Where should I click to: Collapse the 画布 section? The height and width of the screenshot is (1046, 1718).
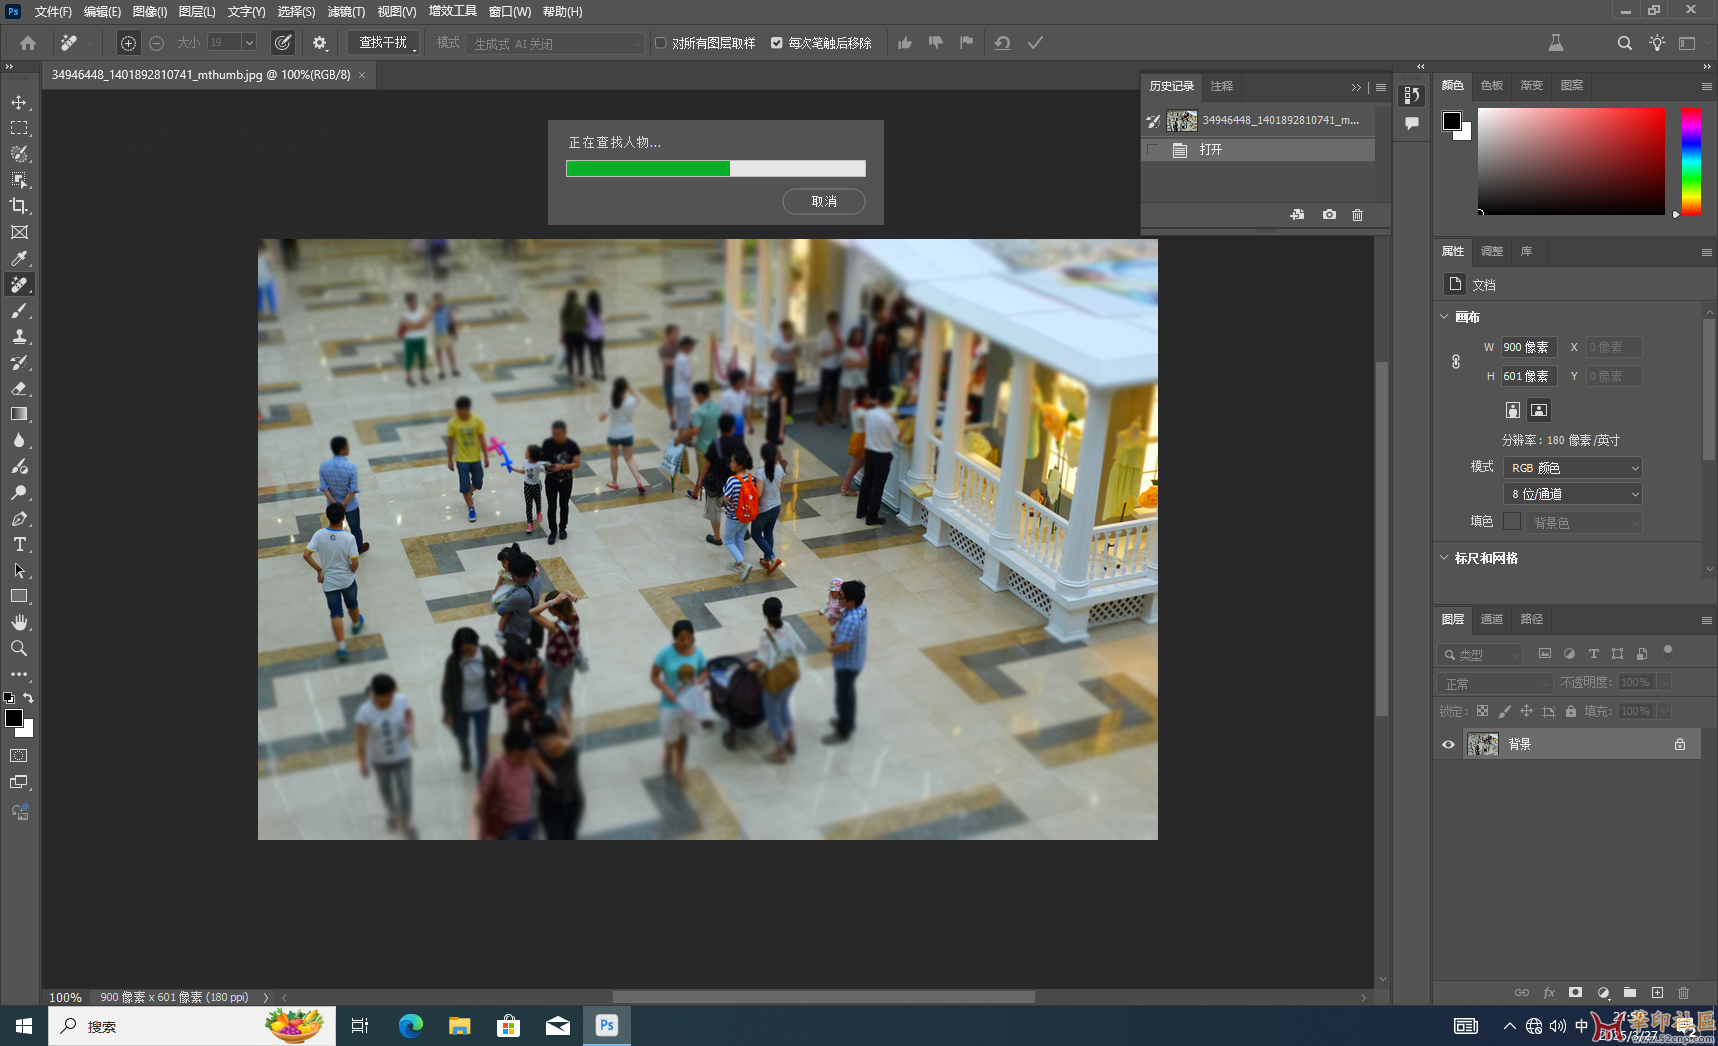pos(1444,317)
